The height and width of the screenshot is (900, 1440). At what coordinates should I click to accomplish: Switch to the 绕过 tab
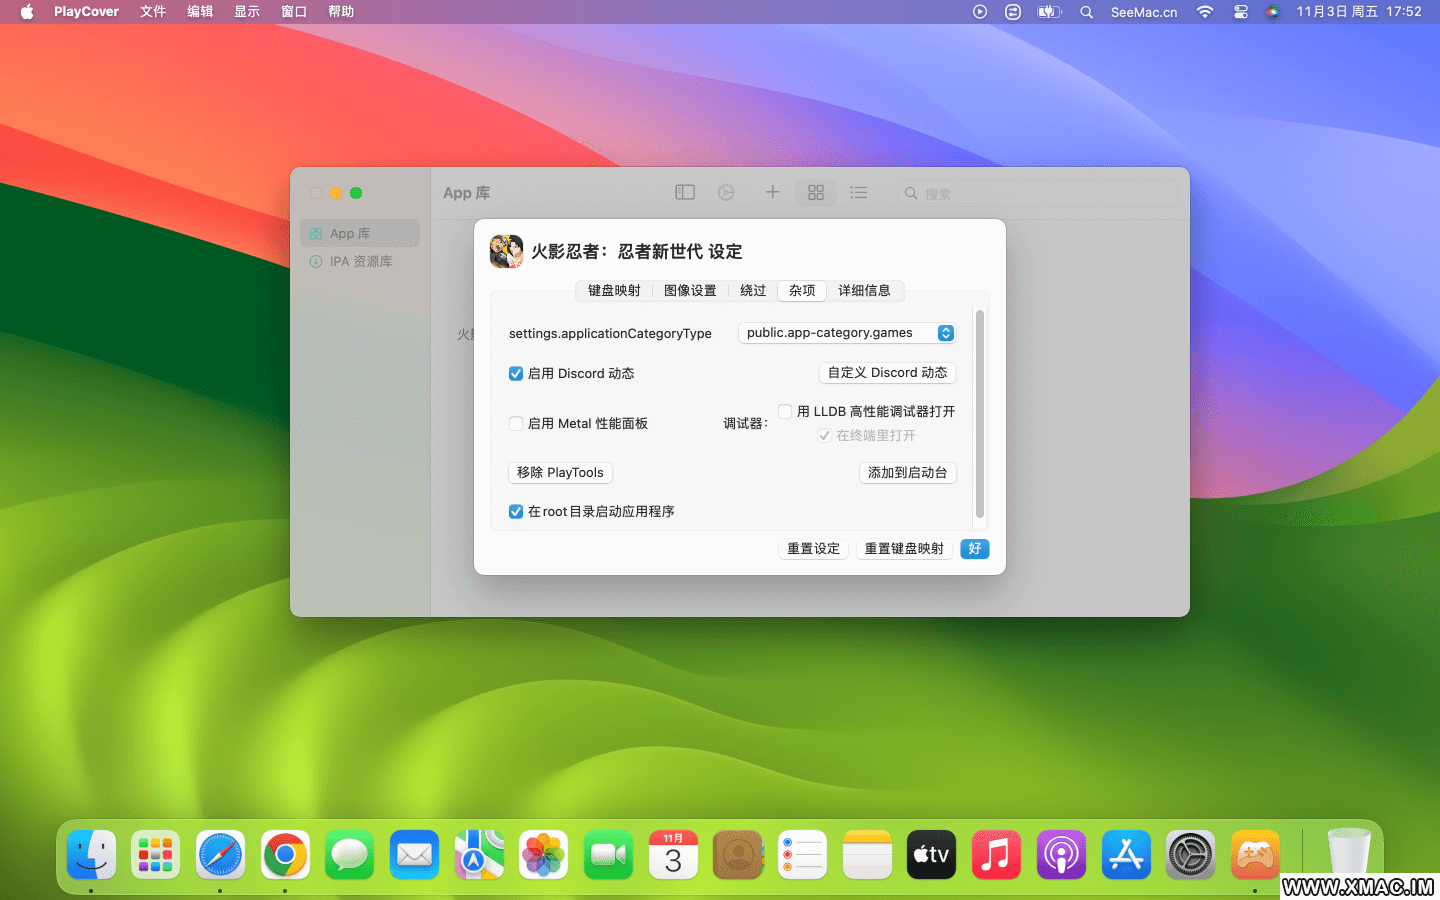point(753,290)
